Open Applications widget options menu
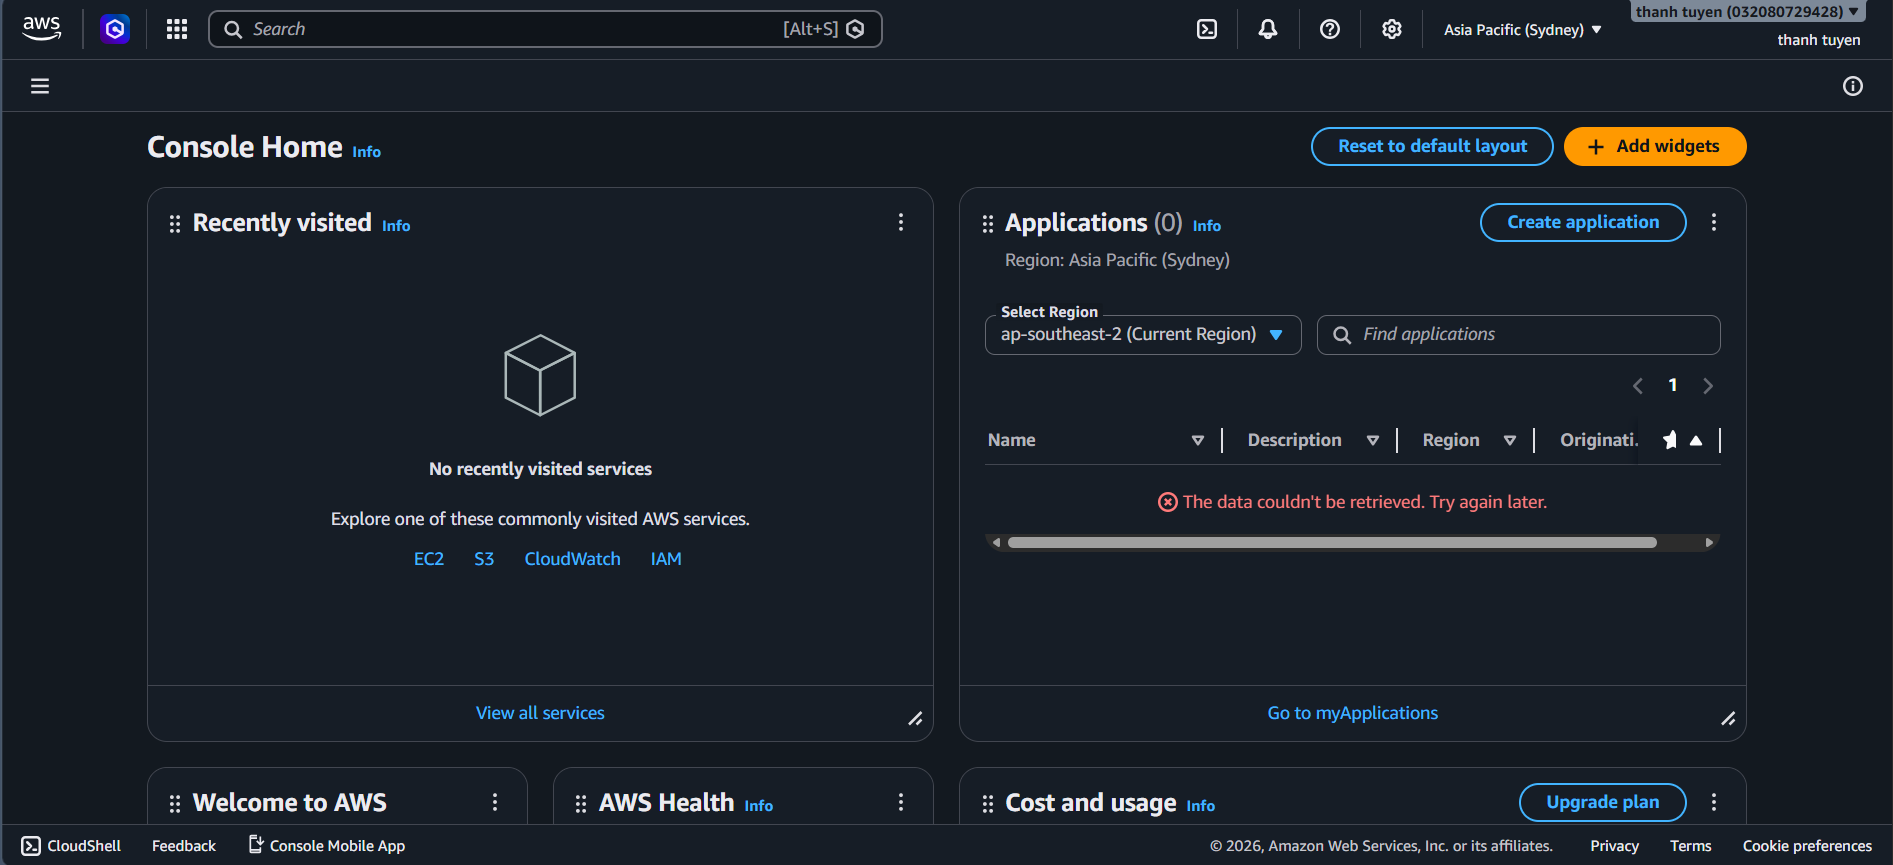Image resolution: width=1893 pixels, height=865 pixels. click(x=1714, y=222)
